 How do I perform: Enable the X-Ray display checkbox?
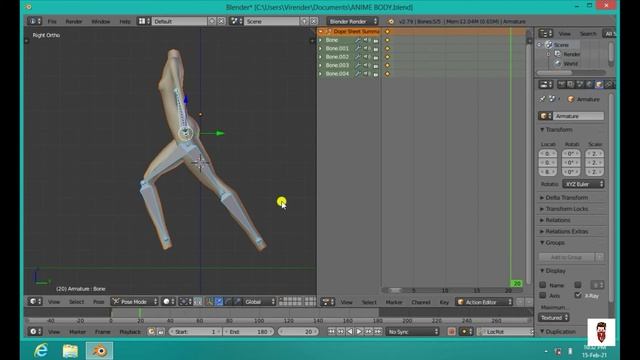pyautogui.click(x=578, y=295)
